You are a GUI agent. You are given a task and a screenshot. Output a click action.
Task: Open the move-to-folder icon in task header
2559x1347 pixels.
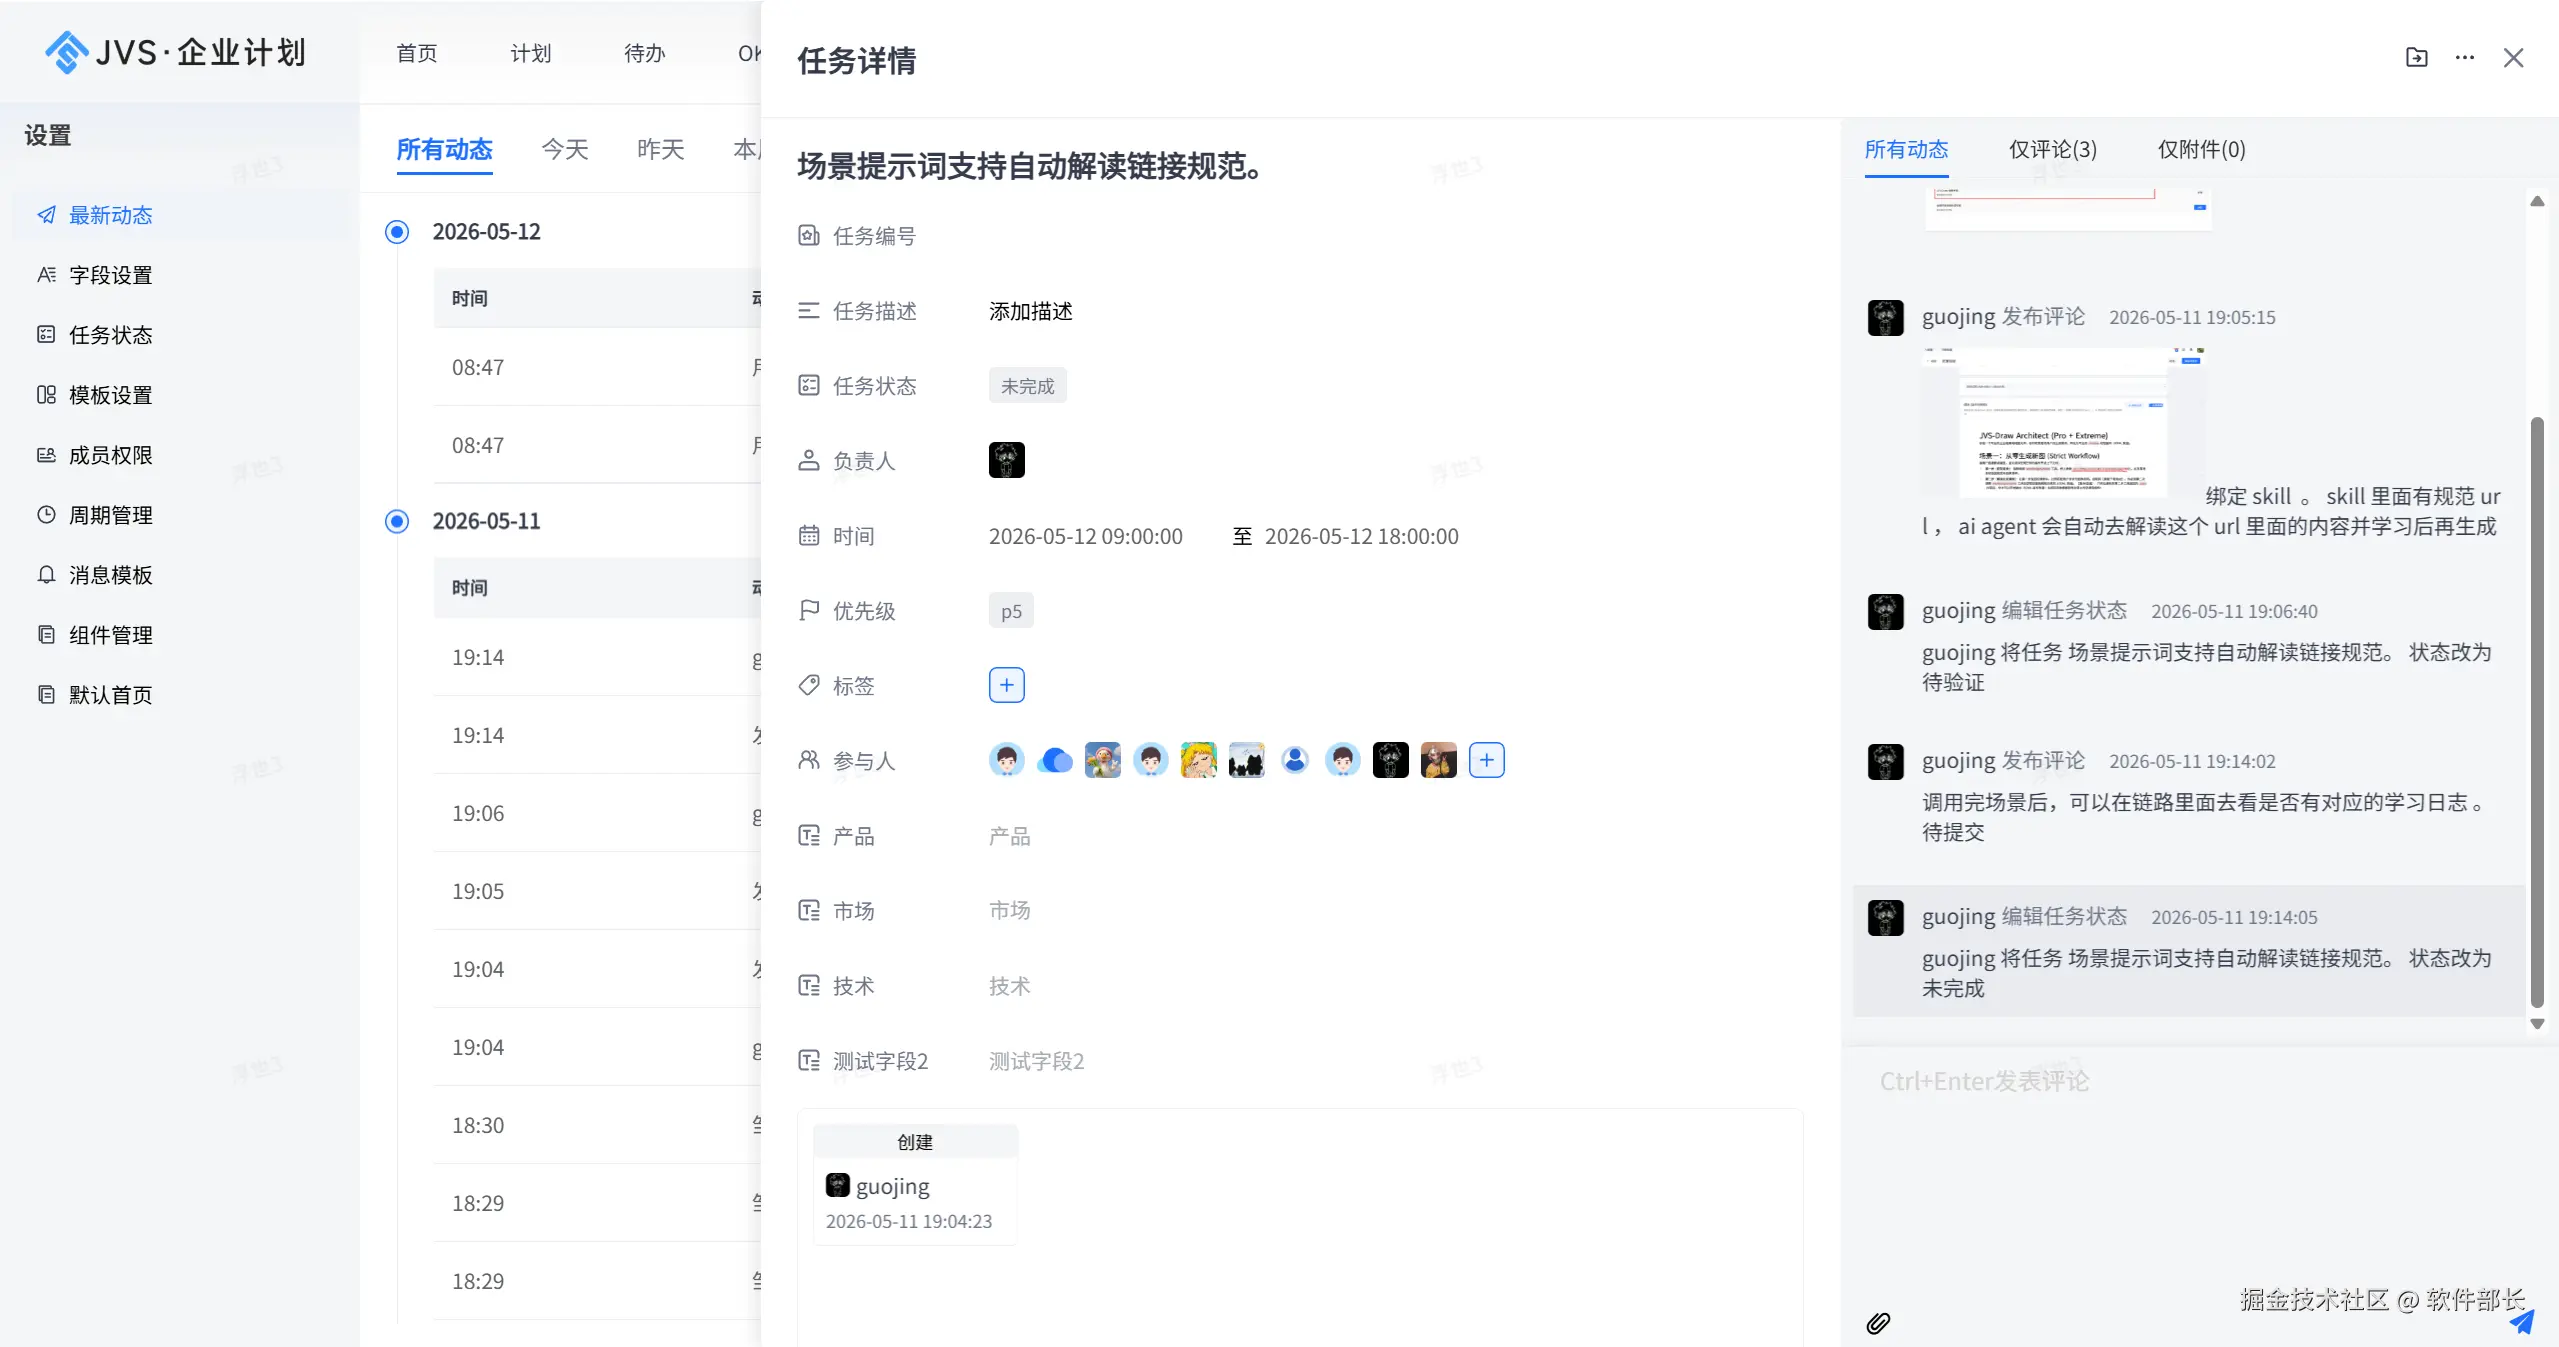pyautogui.click(x=2416, y=58)
